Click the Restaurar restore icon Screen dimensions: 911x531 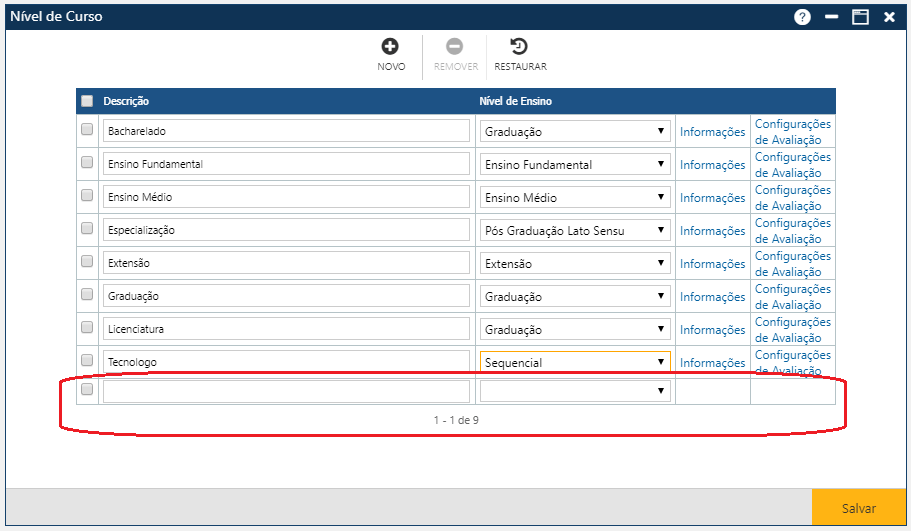tap(519, 46)
